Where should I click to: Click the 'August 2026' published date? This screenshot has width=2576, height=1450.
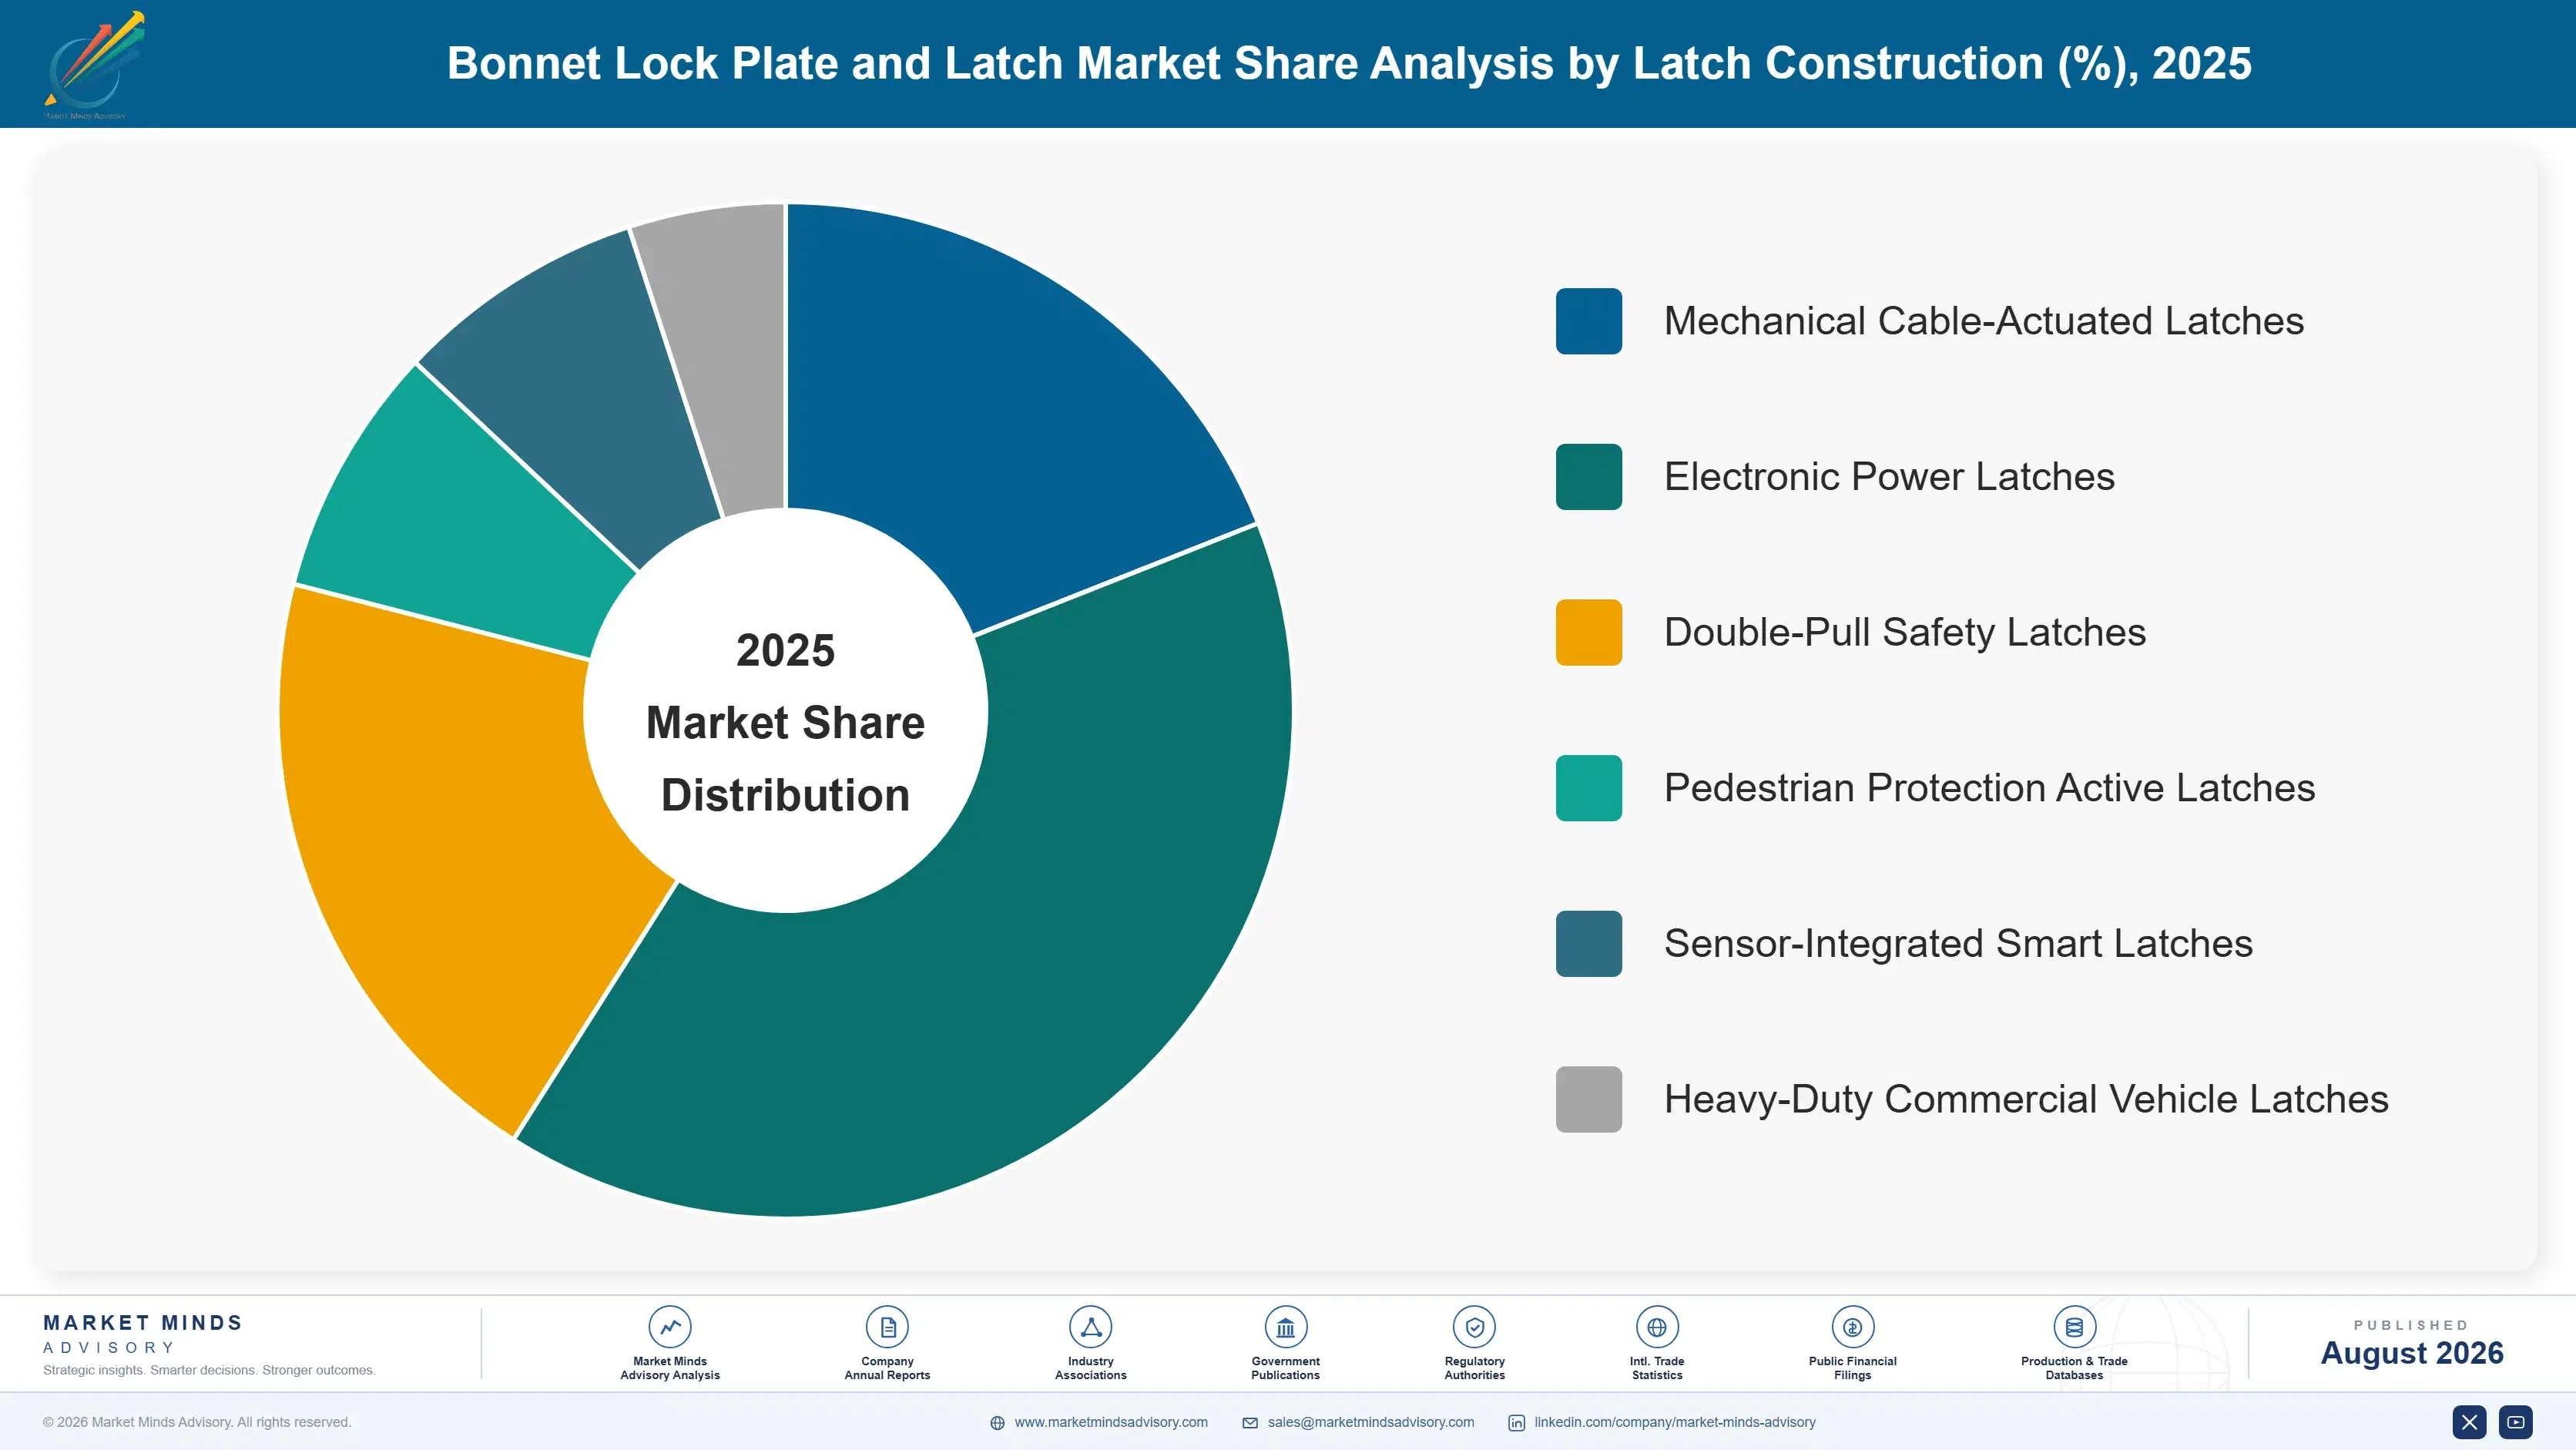[2411, 1353]
